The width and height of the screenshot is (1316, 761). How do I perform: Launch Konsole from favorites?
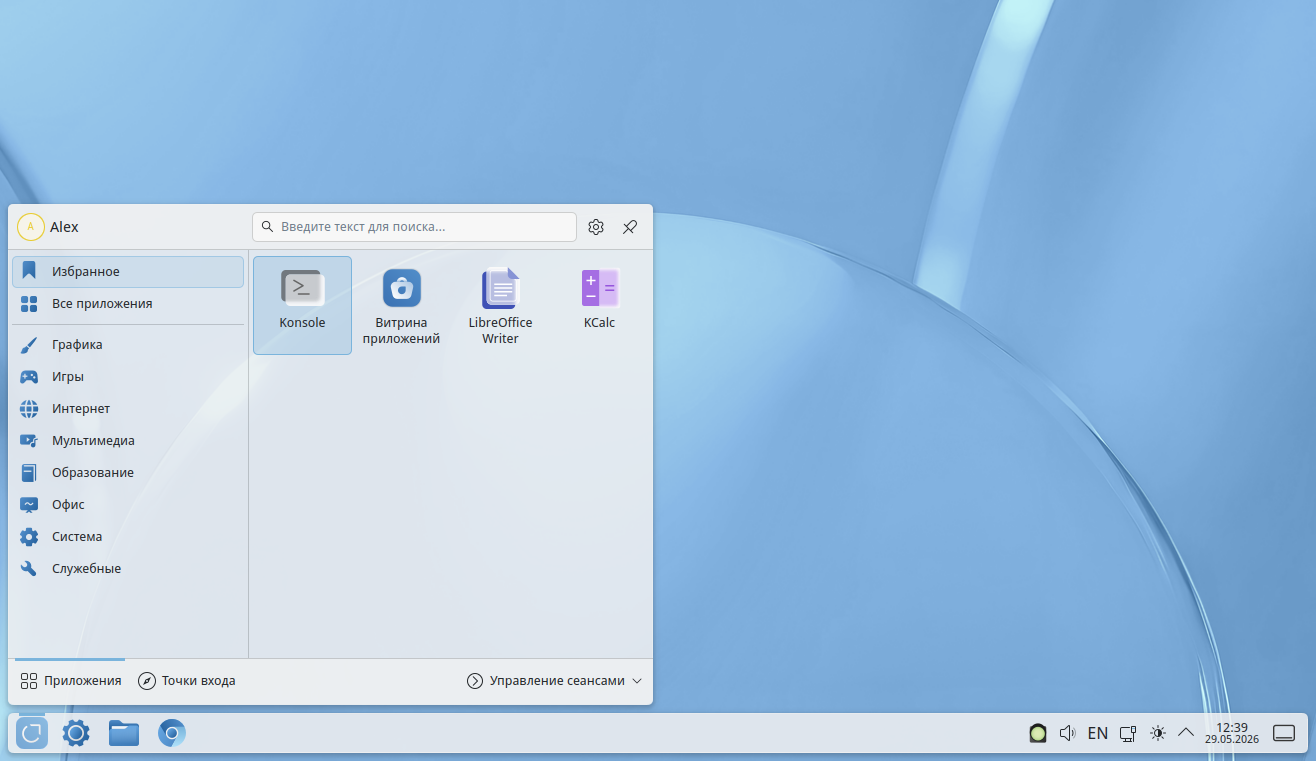pyautogui.click(x=302, y=305)
